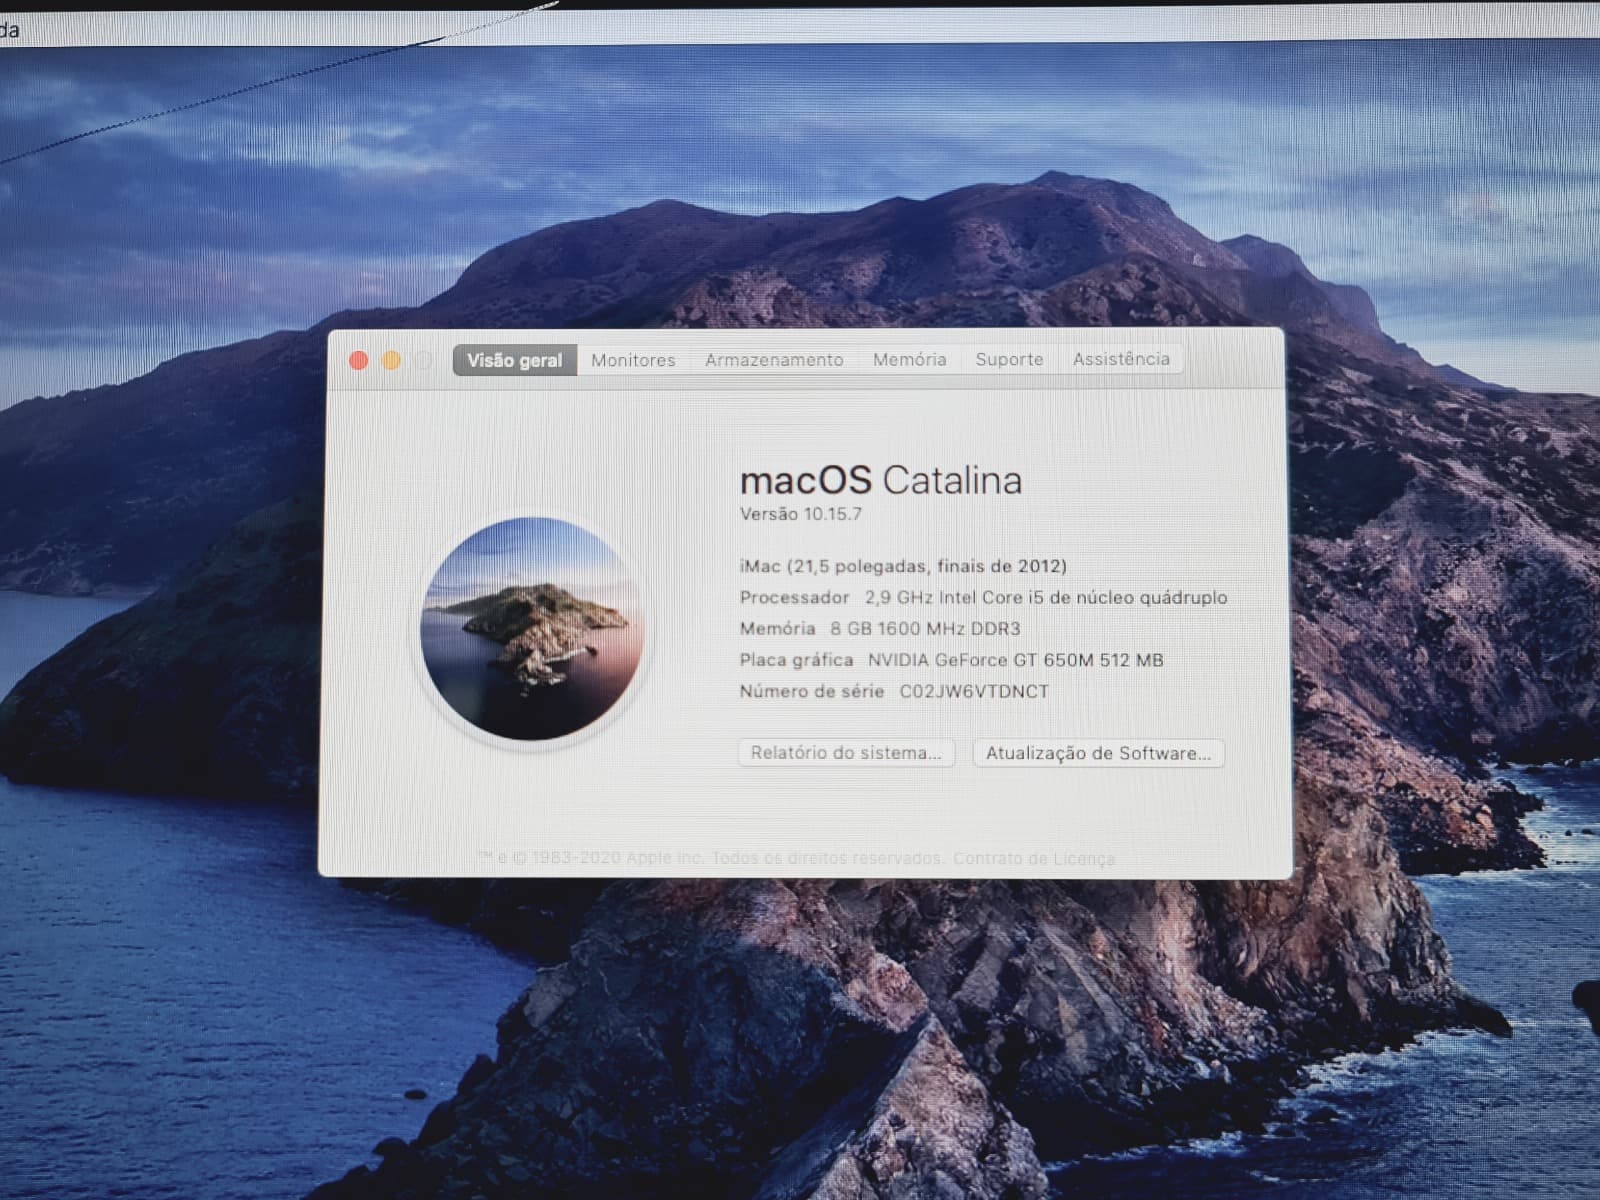Select iMac (21,5 polegadas, finais de 2012) line
Image resolution: width=1600 pixels, height=1200 pixels.
[903, 566]
